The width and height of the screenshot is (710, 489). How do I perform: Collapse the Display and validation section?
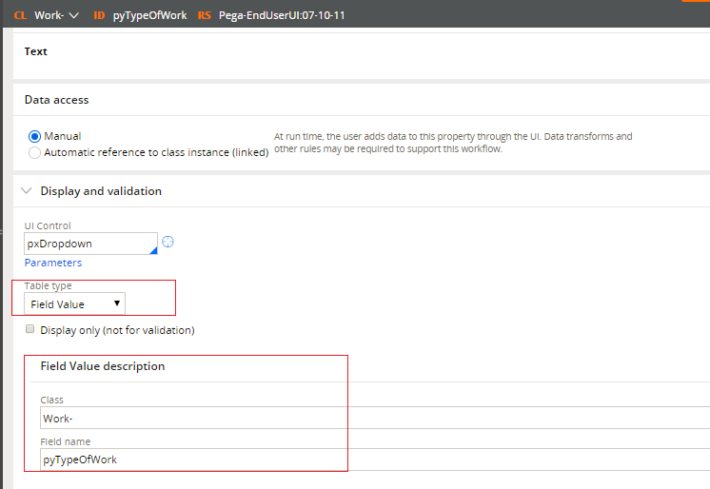click(x=26, y=191)
